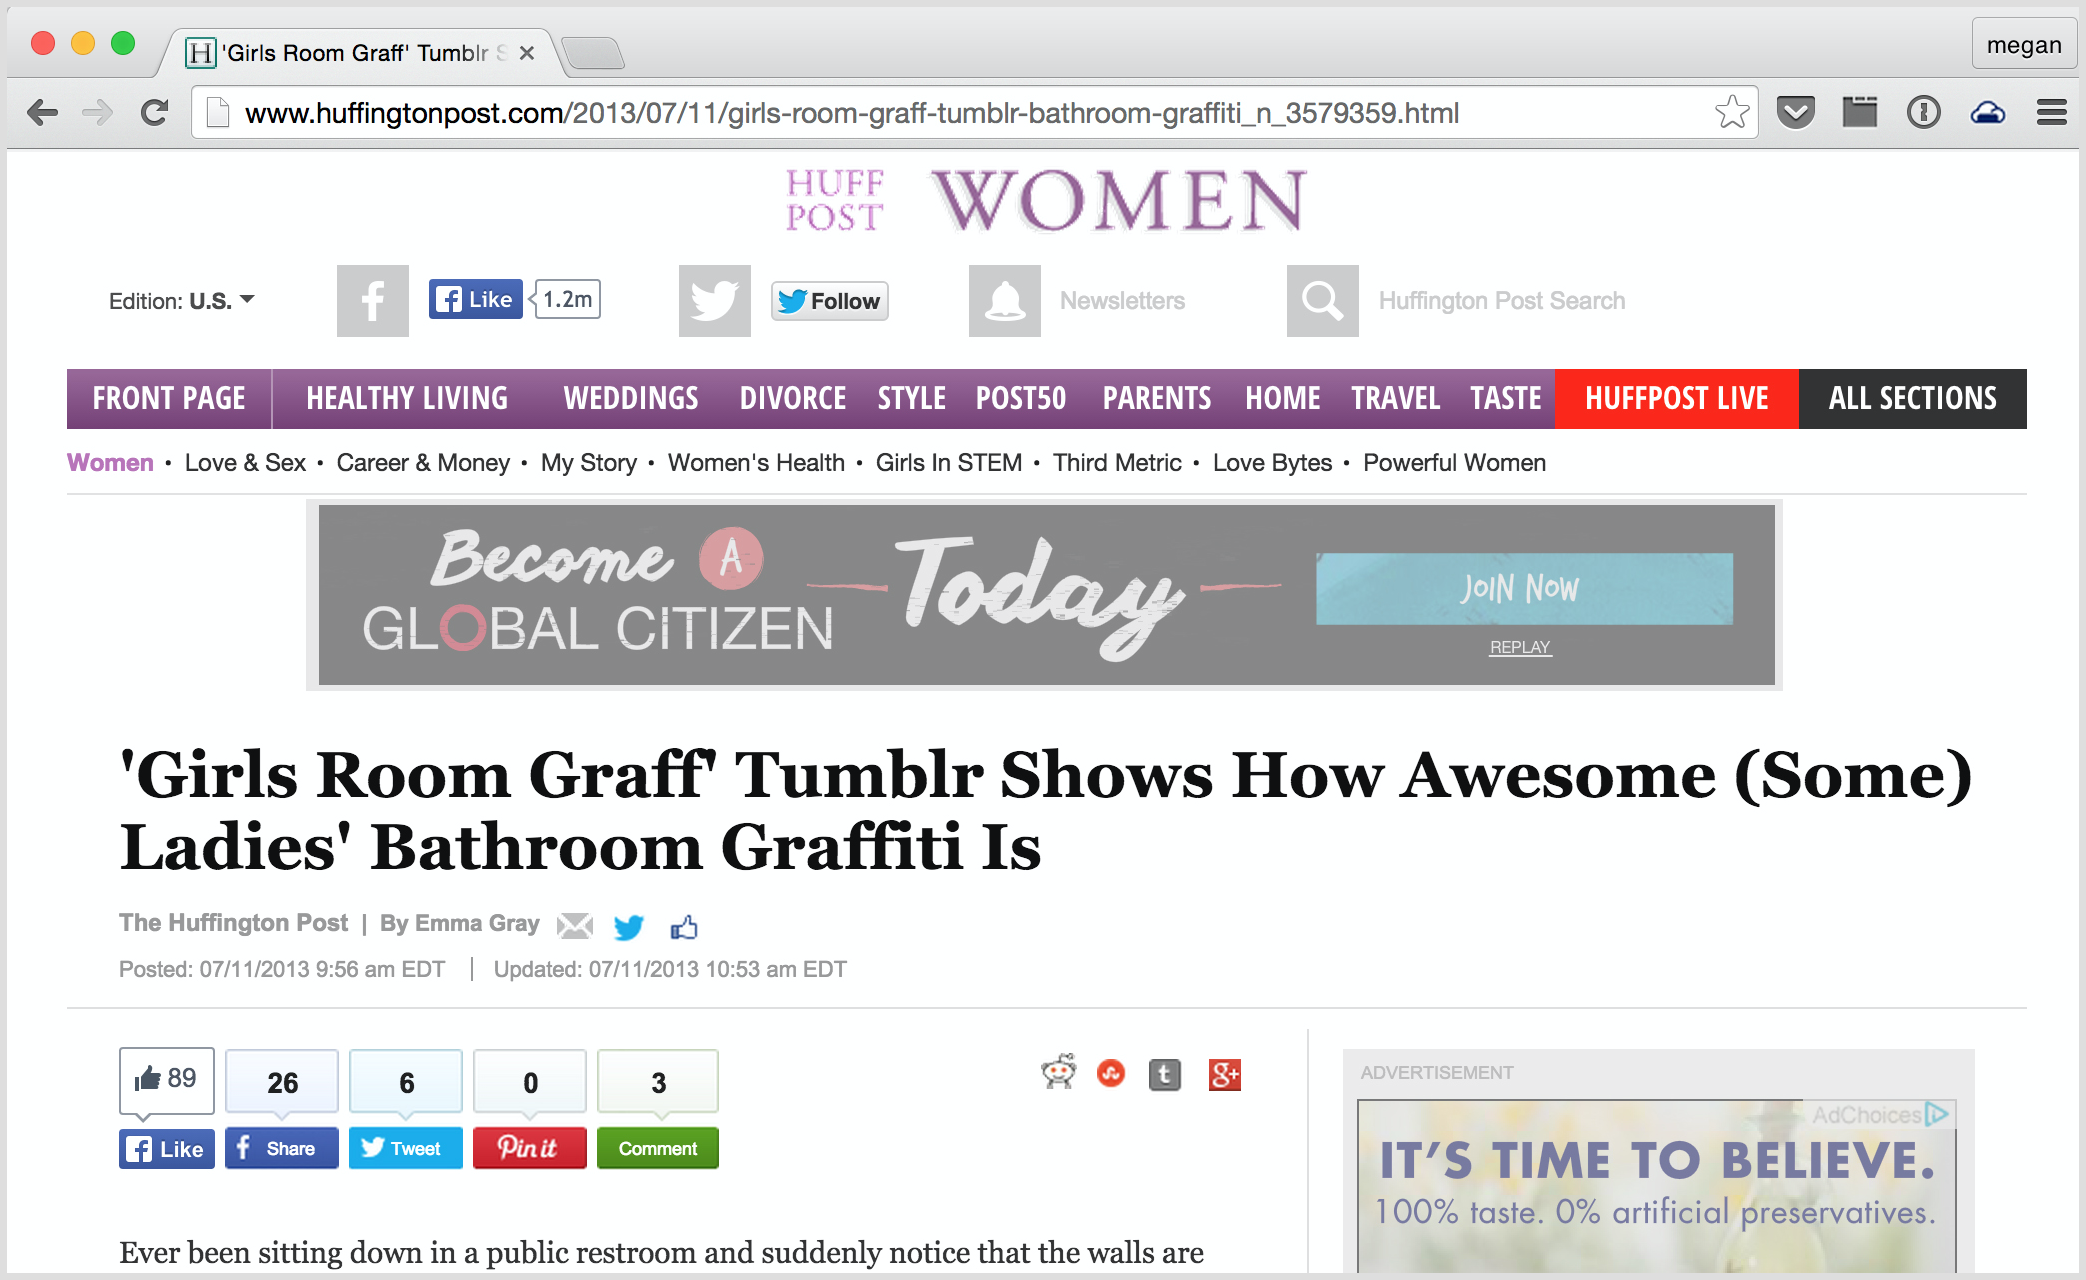Click the browser Forward arrow

97,112
